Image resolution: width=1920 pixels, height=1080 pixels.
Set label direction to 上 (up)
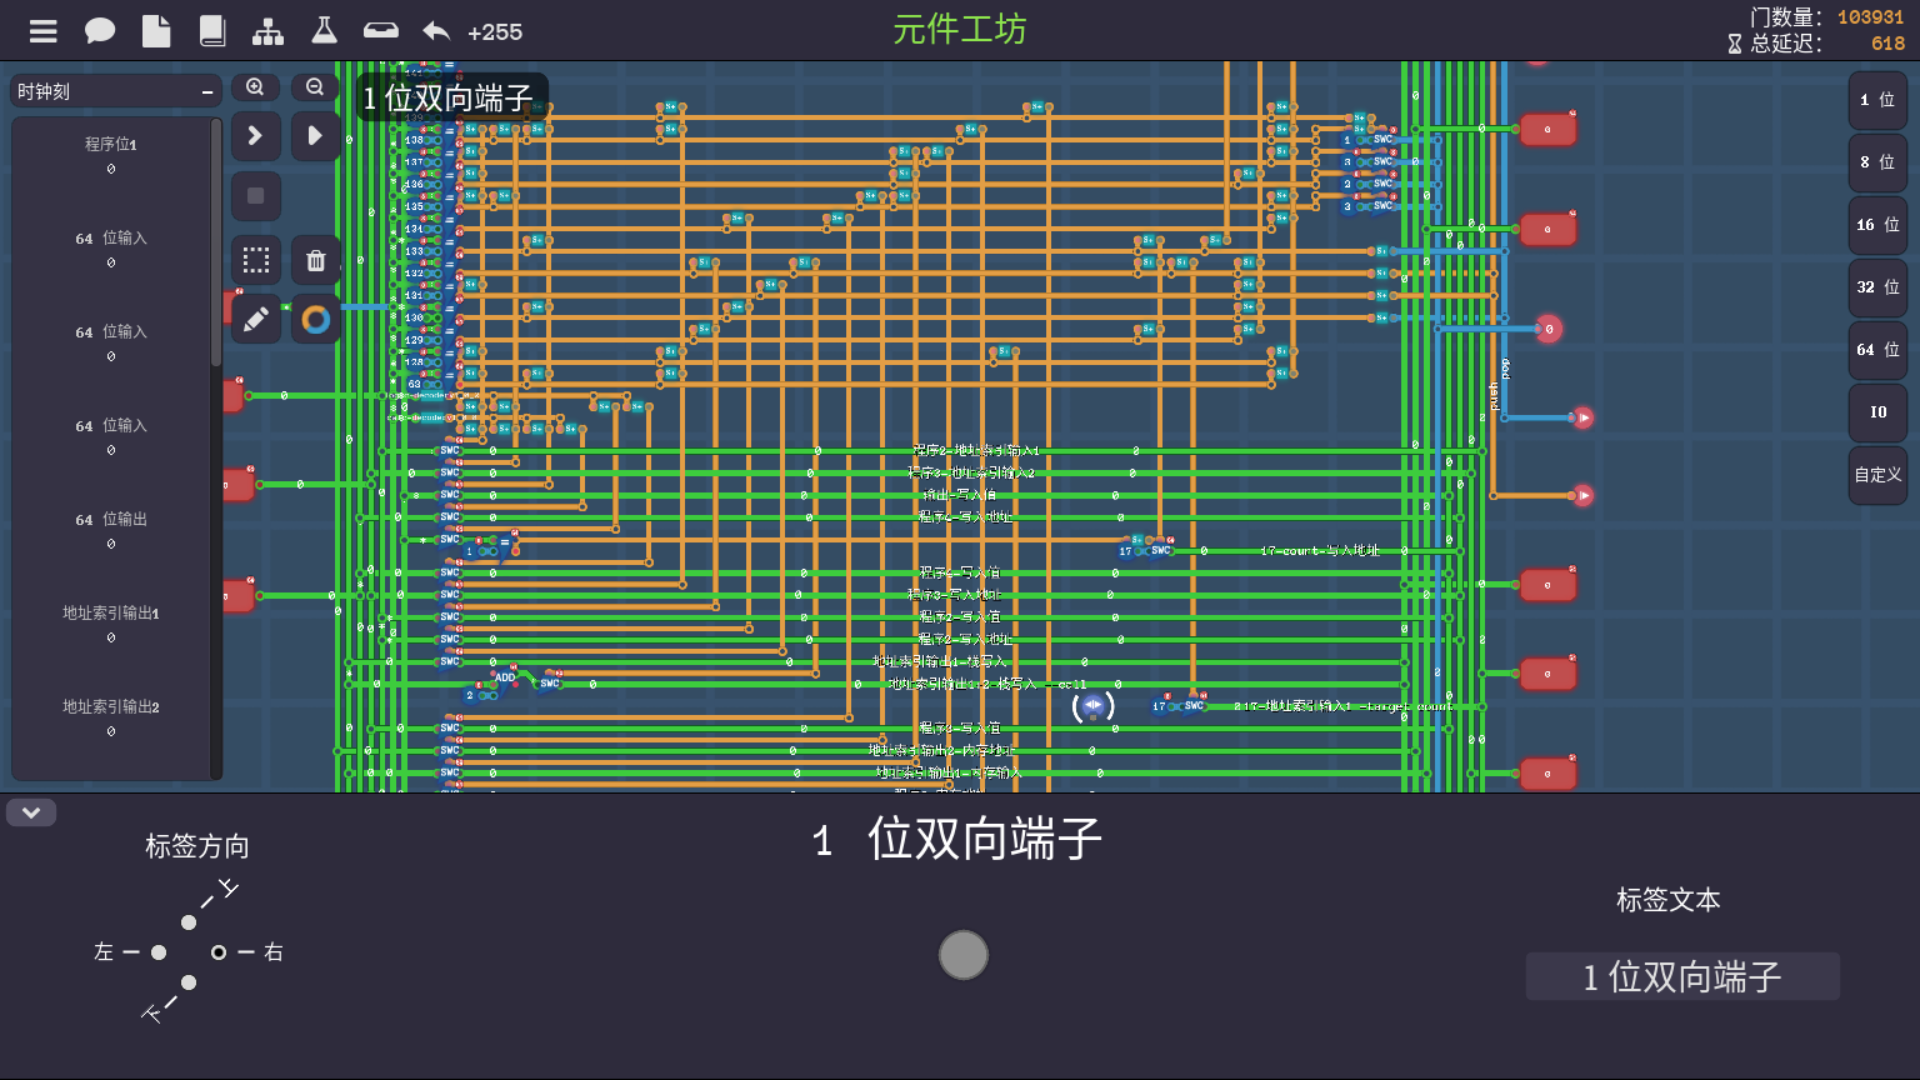189,922
